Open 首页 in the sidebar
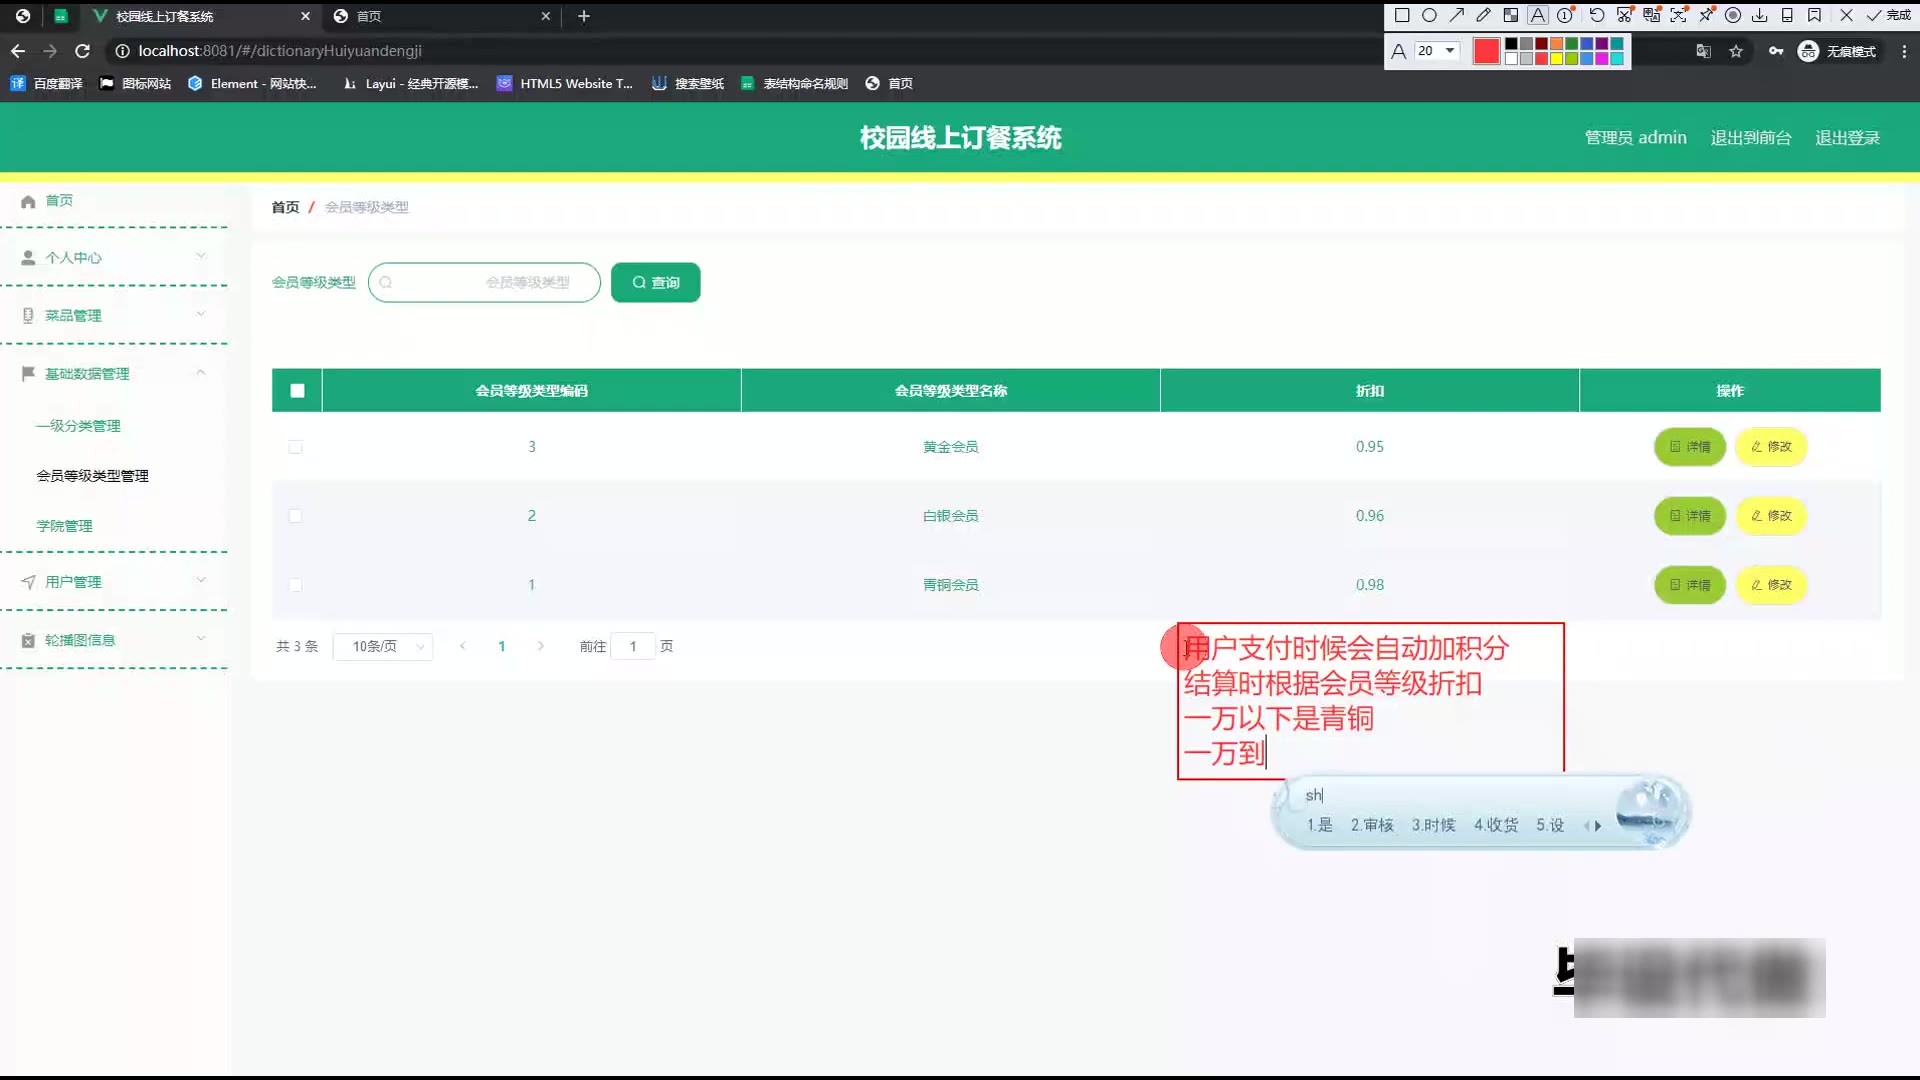Screen dimensions: 1920x1080 coord(114,201)
